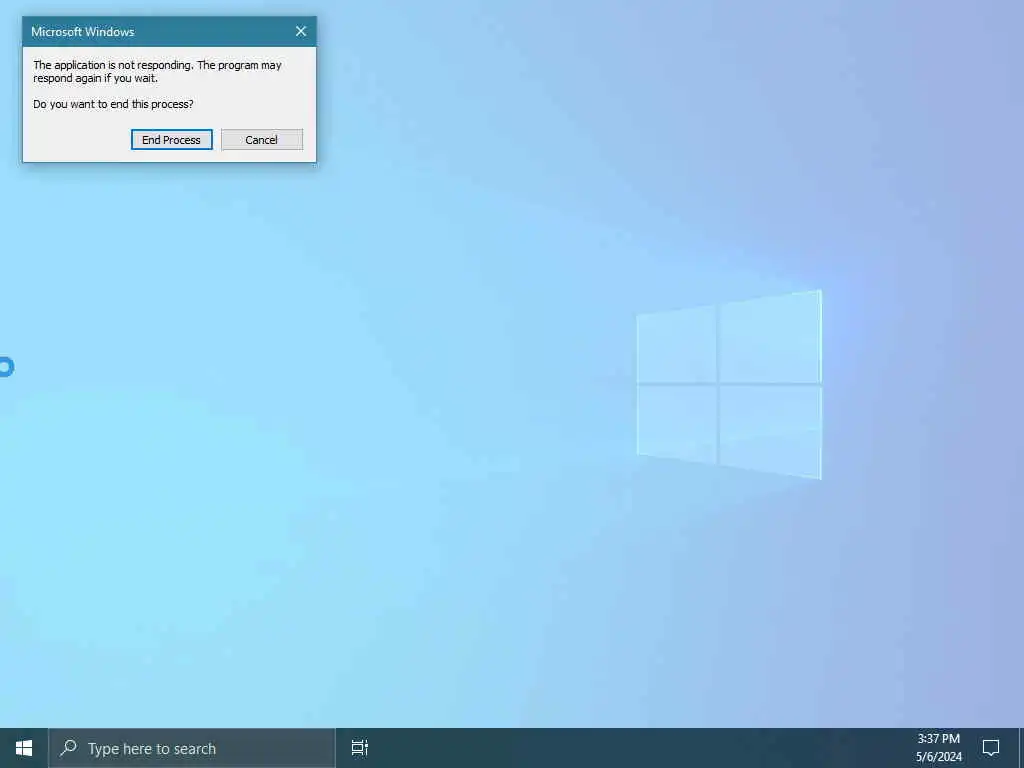Click the Microsoft Windows dialog title
The width and height of the screenshot is (1024, 768).
click(83, 31)
